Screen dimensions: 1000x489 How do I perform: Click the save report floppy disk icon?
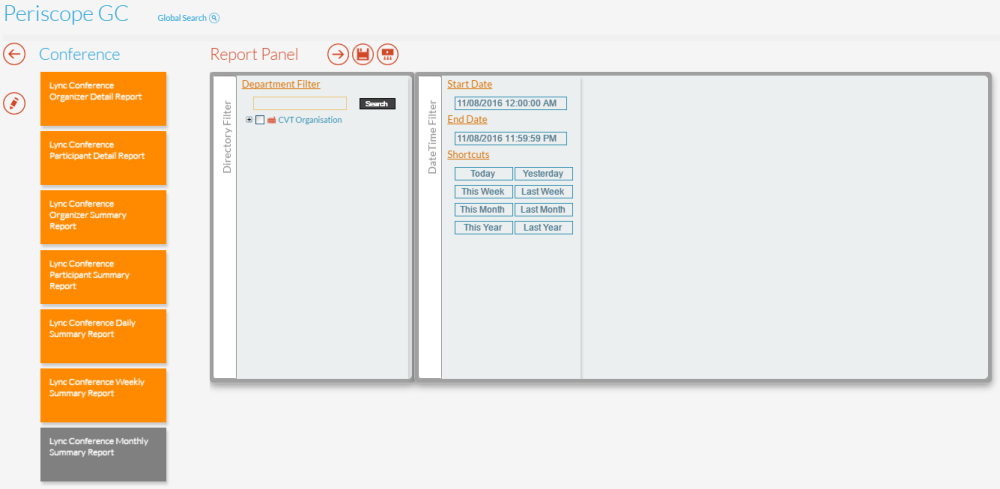[x=363, y=54]
